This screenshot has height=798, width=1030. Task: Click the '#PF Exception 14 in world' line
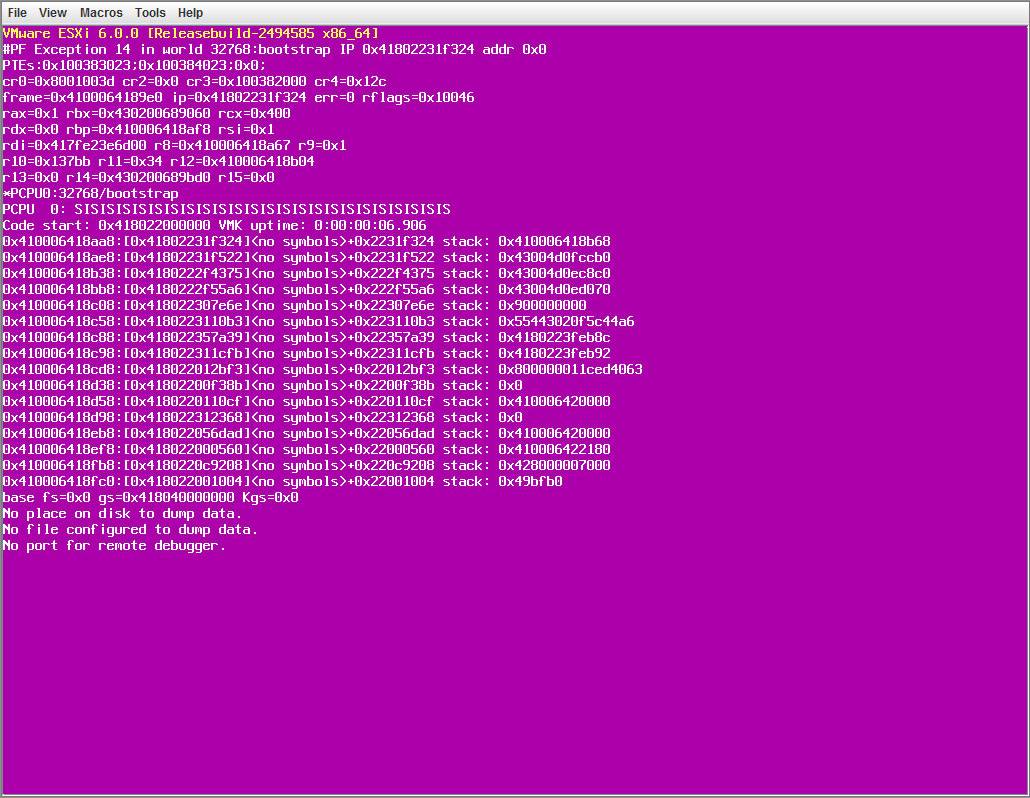[x=275, y=49]
